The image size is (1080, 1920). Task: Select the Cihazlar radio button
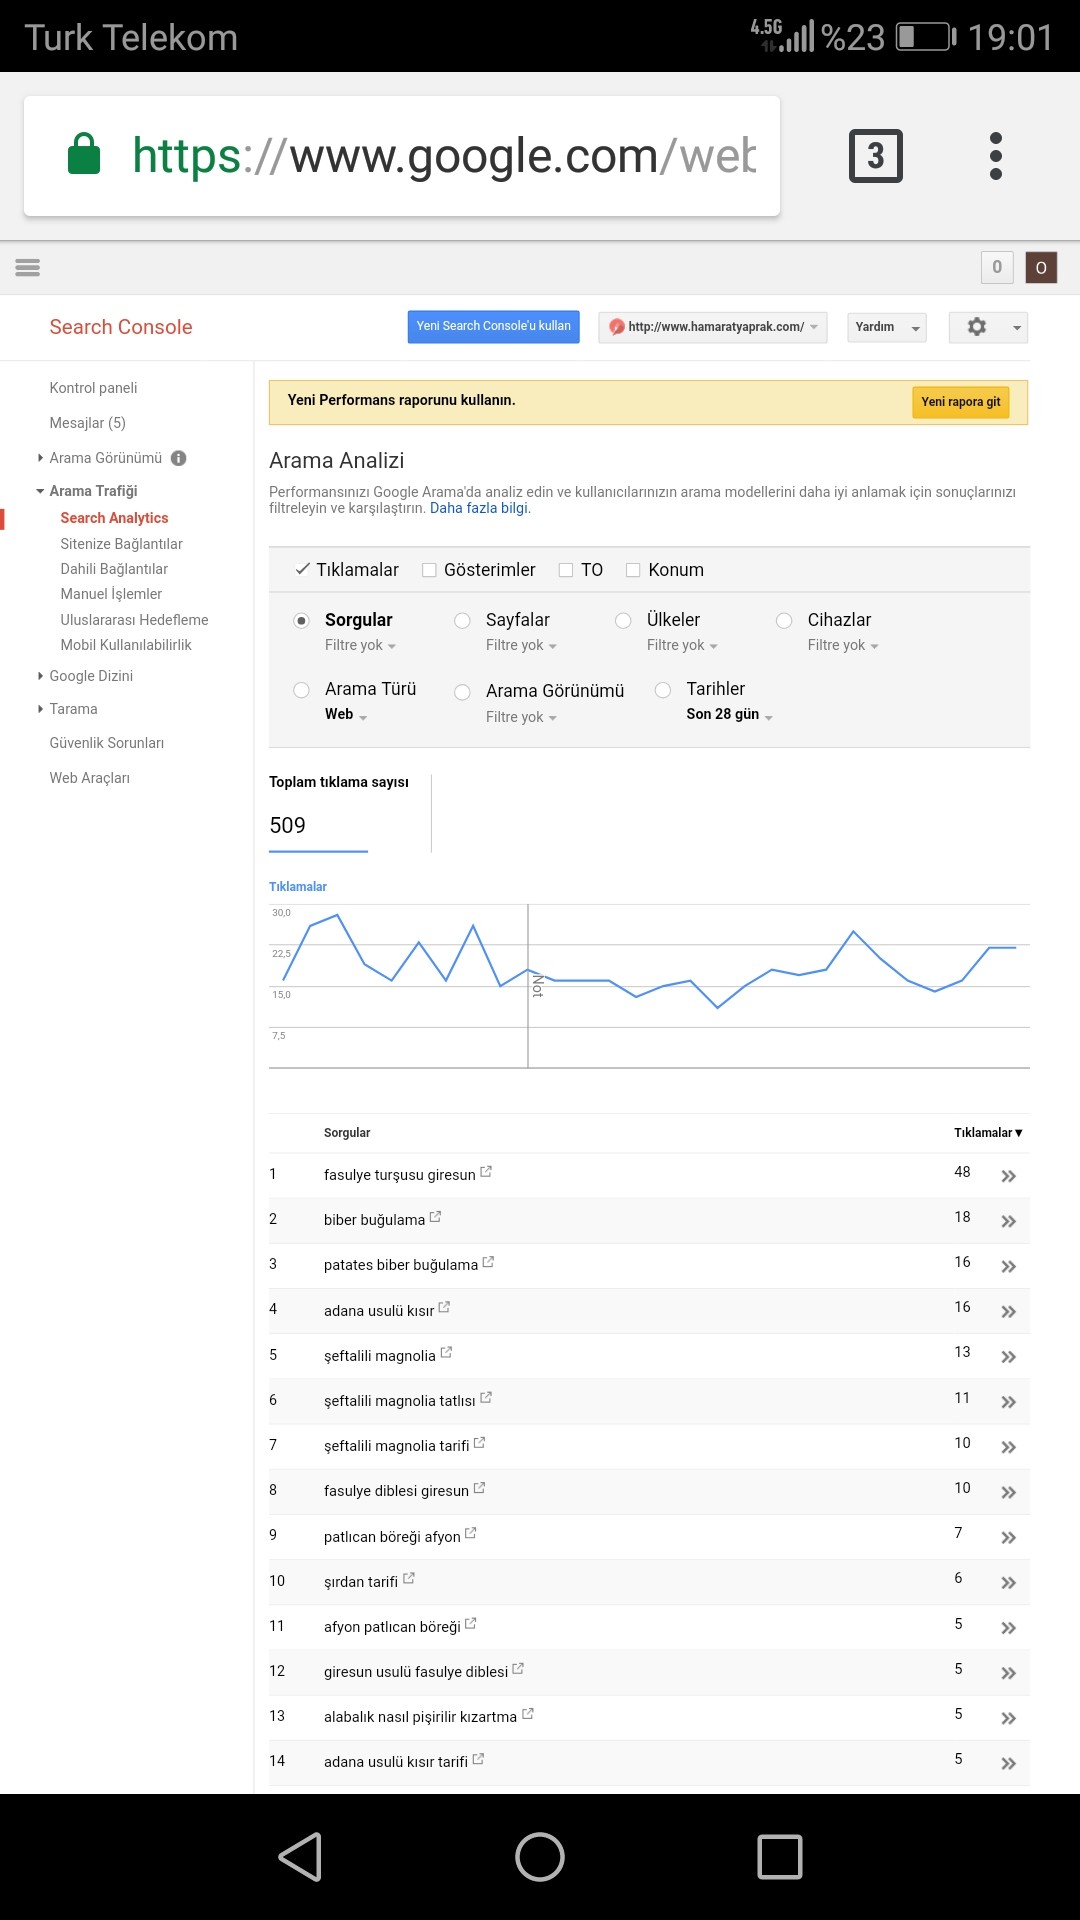click(x=784, y=620)
